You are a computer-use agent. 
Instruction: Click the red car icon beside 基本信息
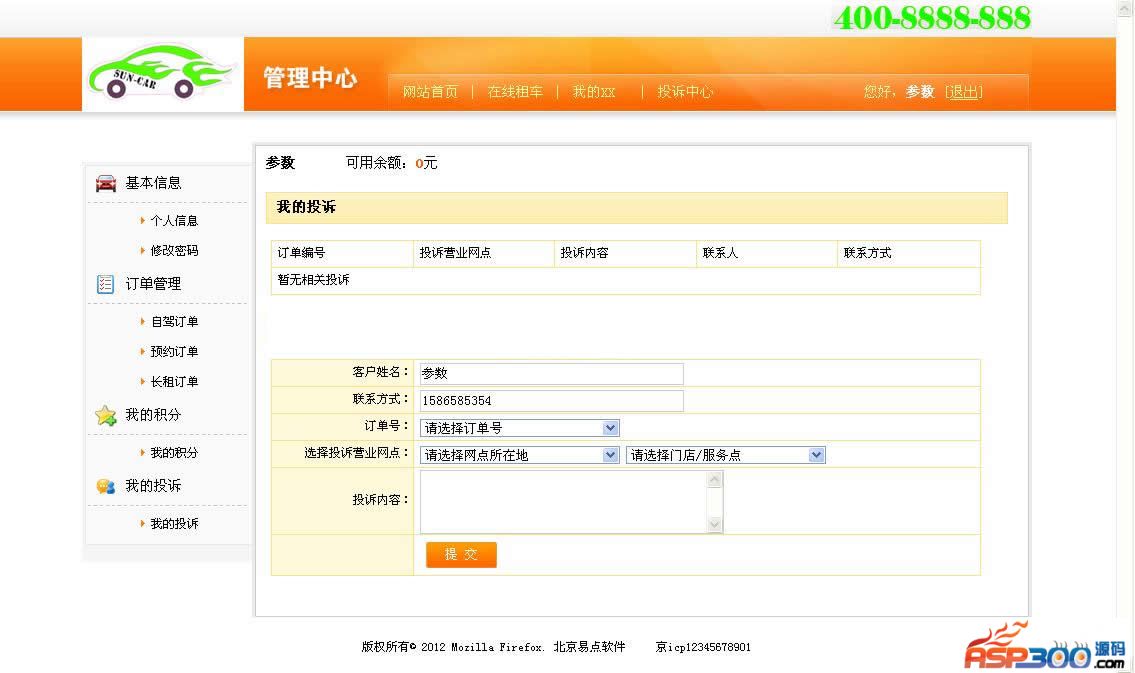pyautogui.click(x=106, y=183)
